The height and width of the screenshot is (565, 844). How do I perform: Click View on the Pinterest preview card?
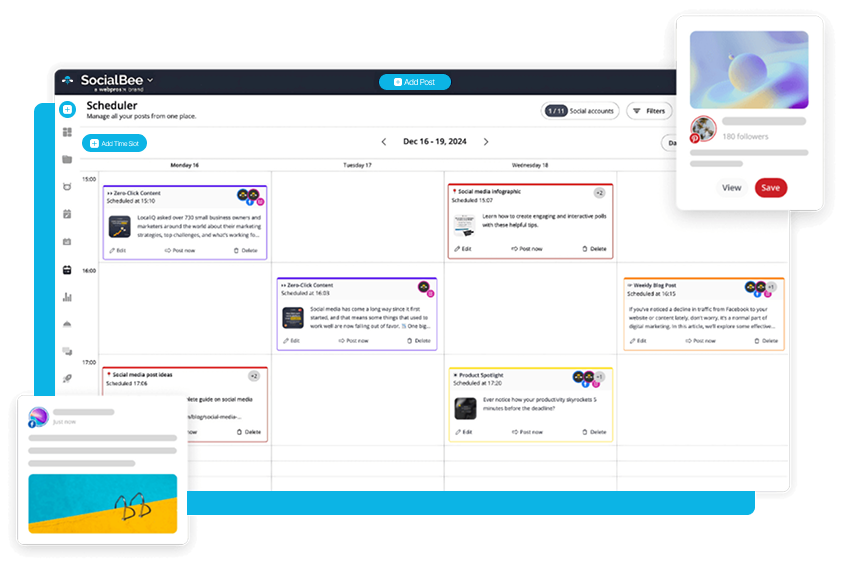[732, 188]
